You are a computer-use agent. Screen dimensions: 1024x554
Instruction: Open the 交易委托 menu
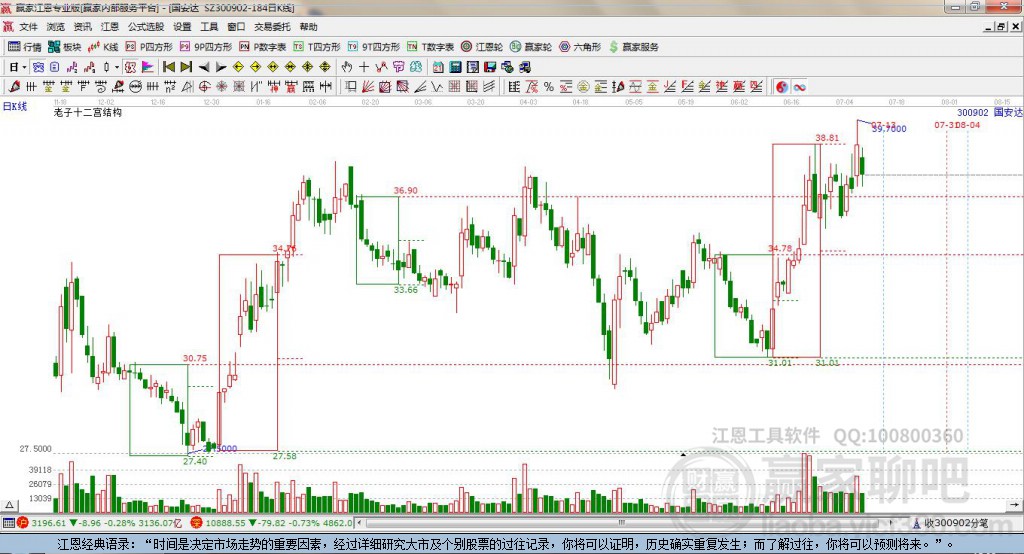click(272, 27)
